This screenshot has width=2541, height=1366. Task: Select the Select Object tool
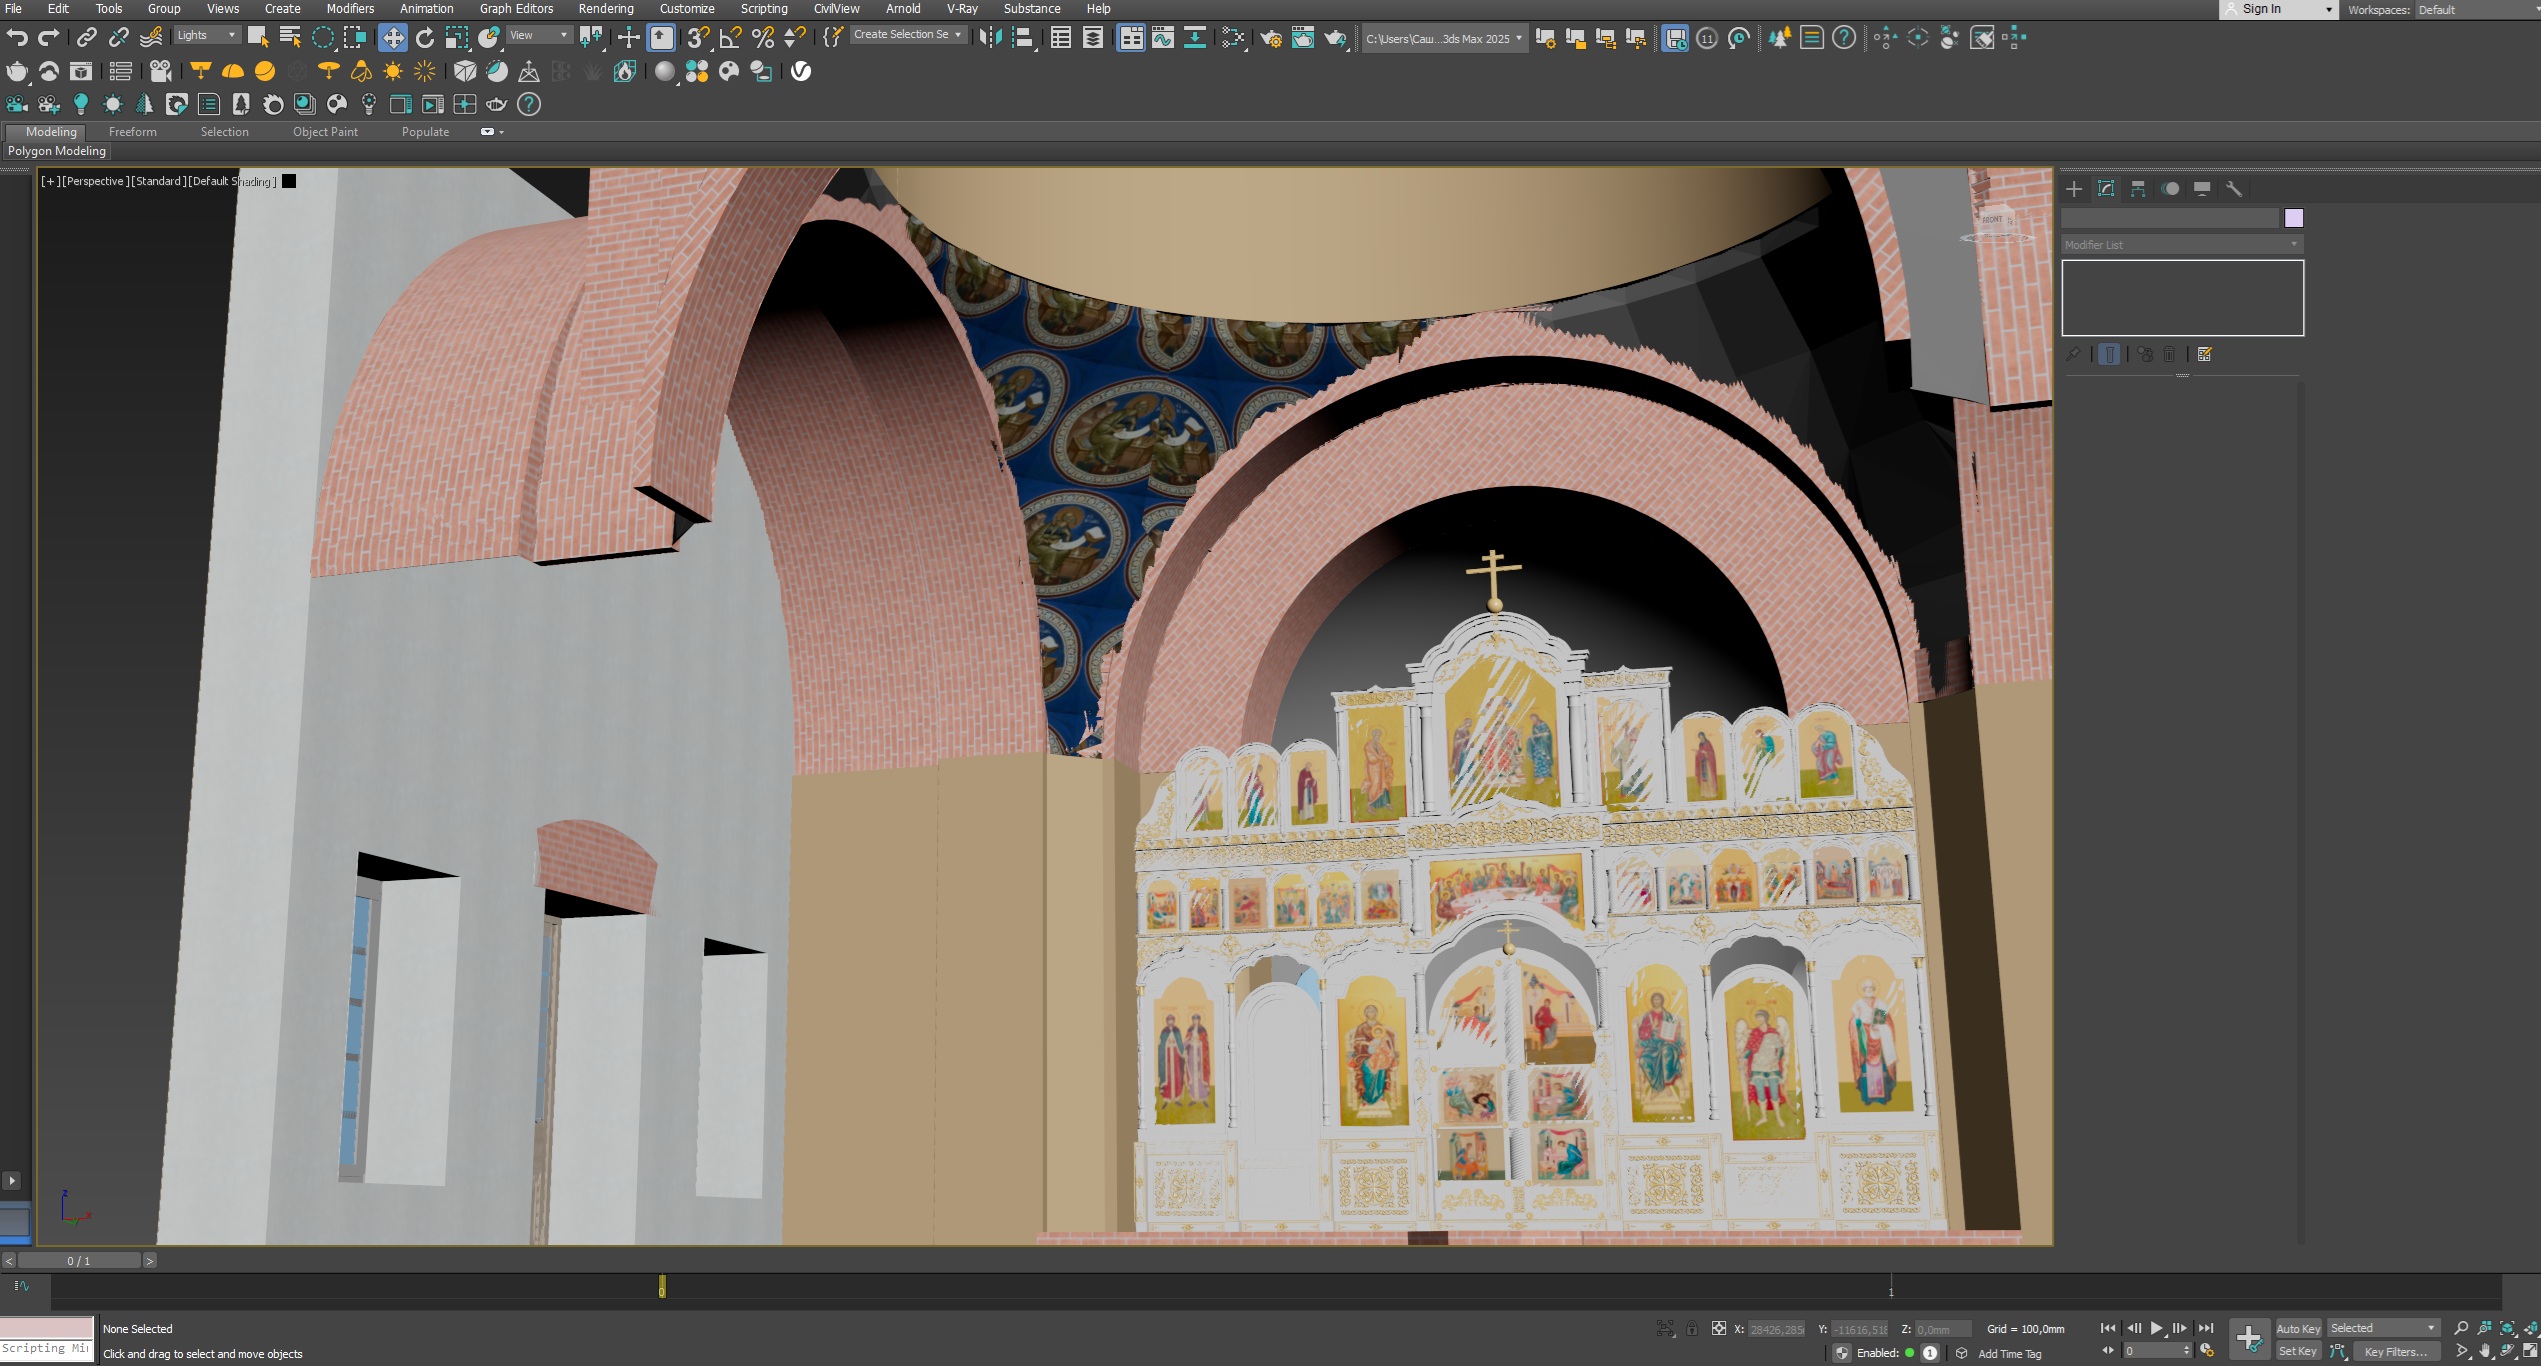[258, 38]
